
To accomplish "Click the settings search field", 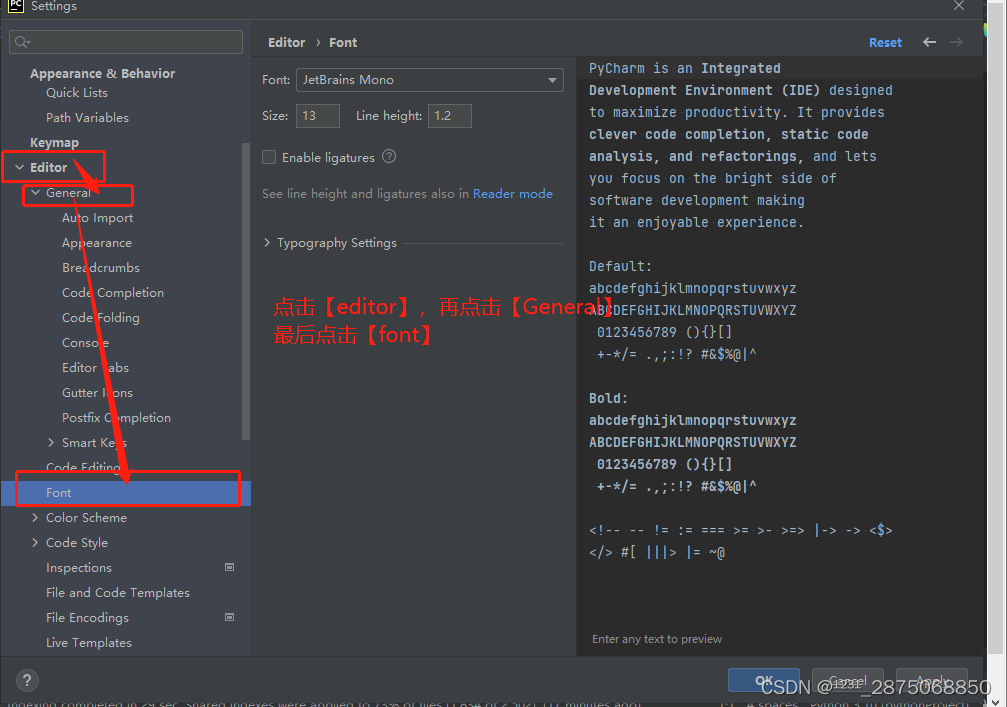I will tap(126, 42).
